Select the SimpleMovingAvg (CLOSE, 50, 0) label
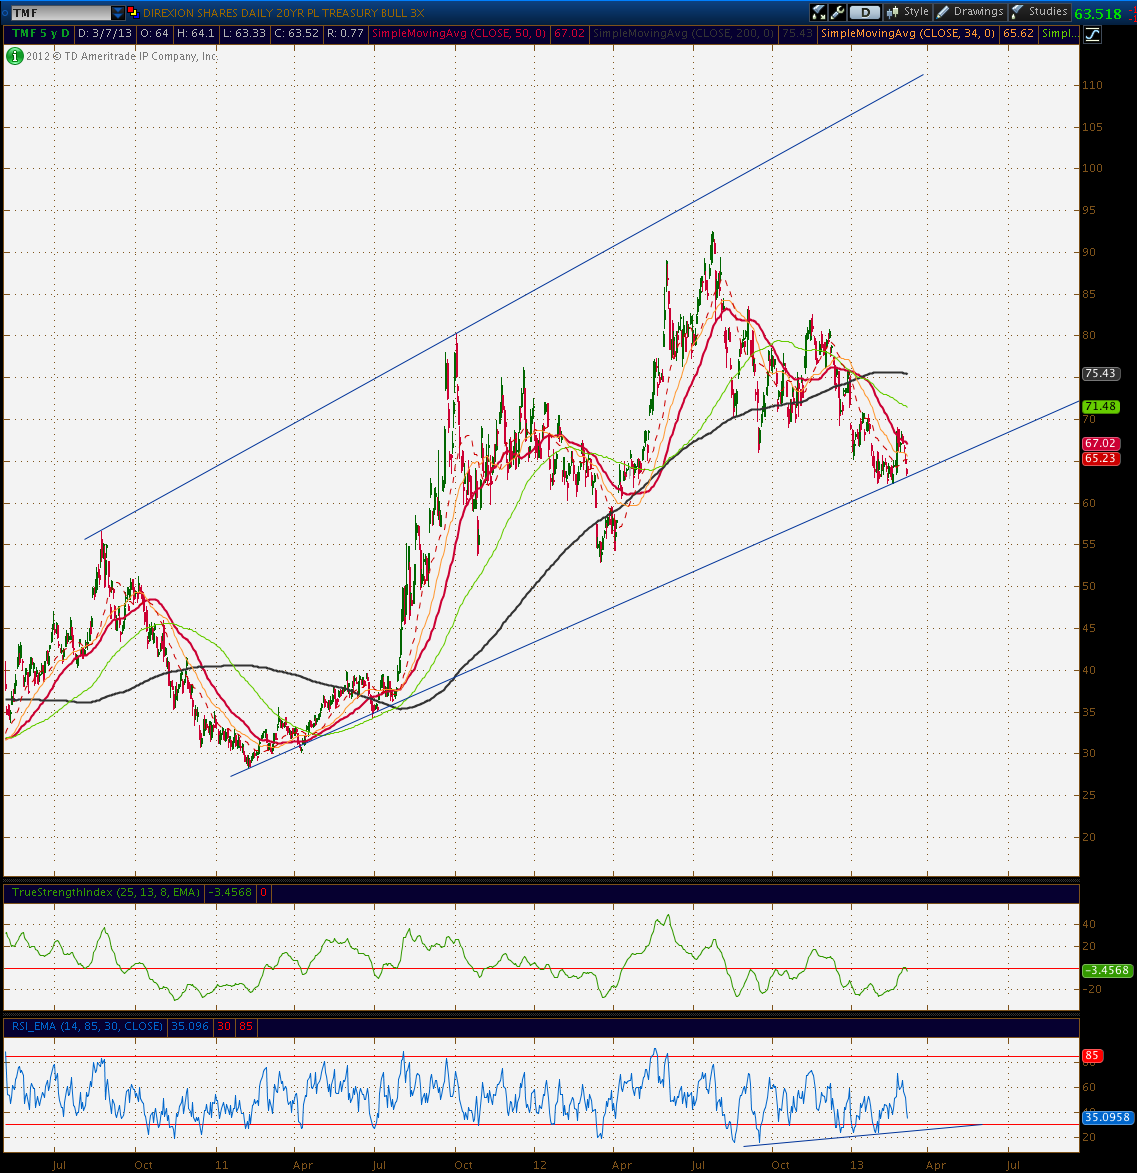 [x=459, y=34]
